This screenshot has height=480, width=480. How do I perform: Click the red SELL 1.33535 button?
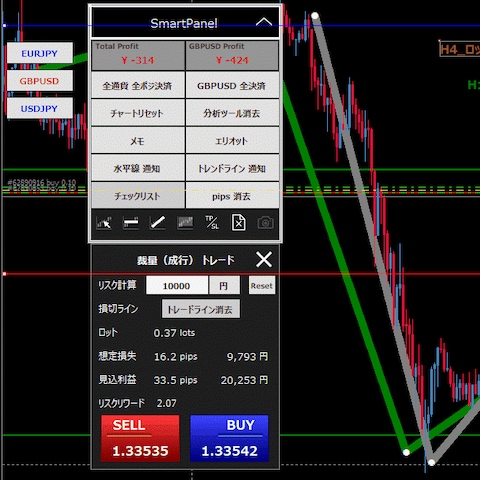click(140, 438)
